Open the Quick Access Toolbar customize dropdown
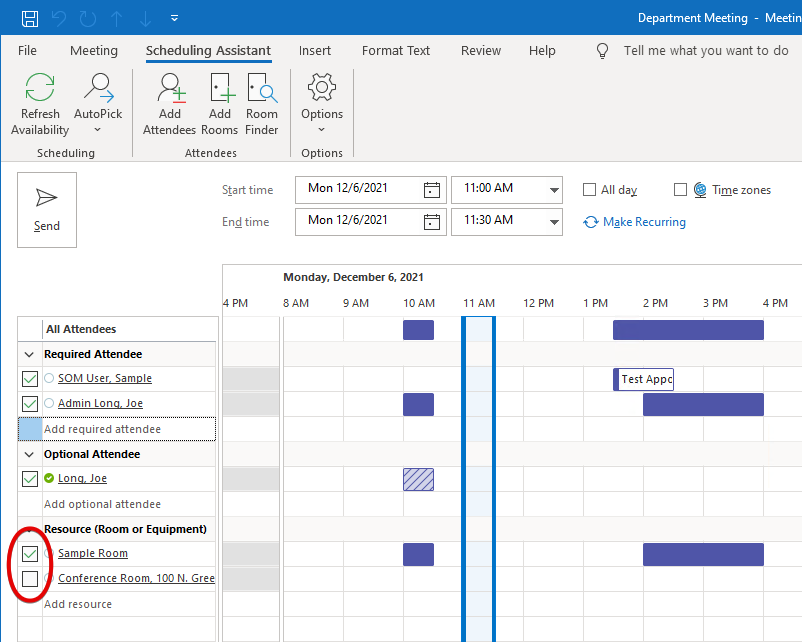802x642 pixels. pyautogui.click(x=175, y=18)
